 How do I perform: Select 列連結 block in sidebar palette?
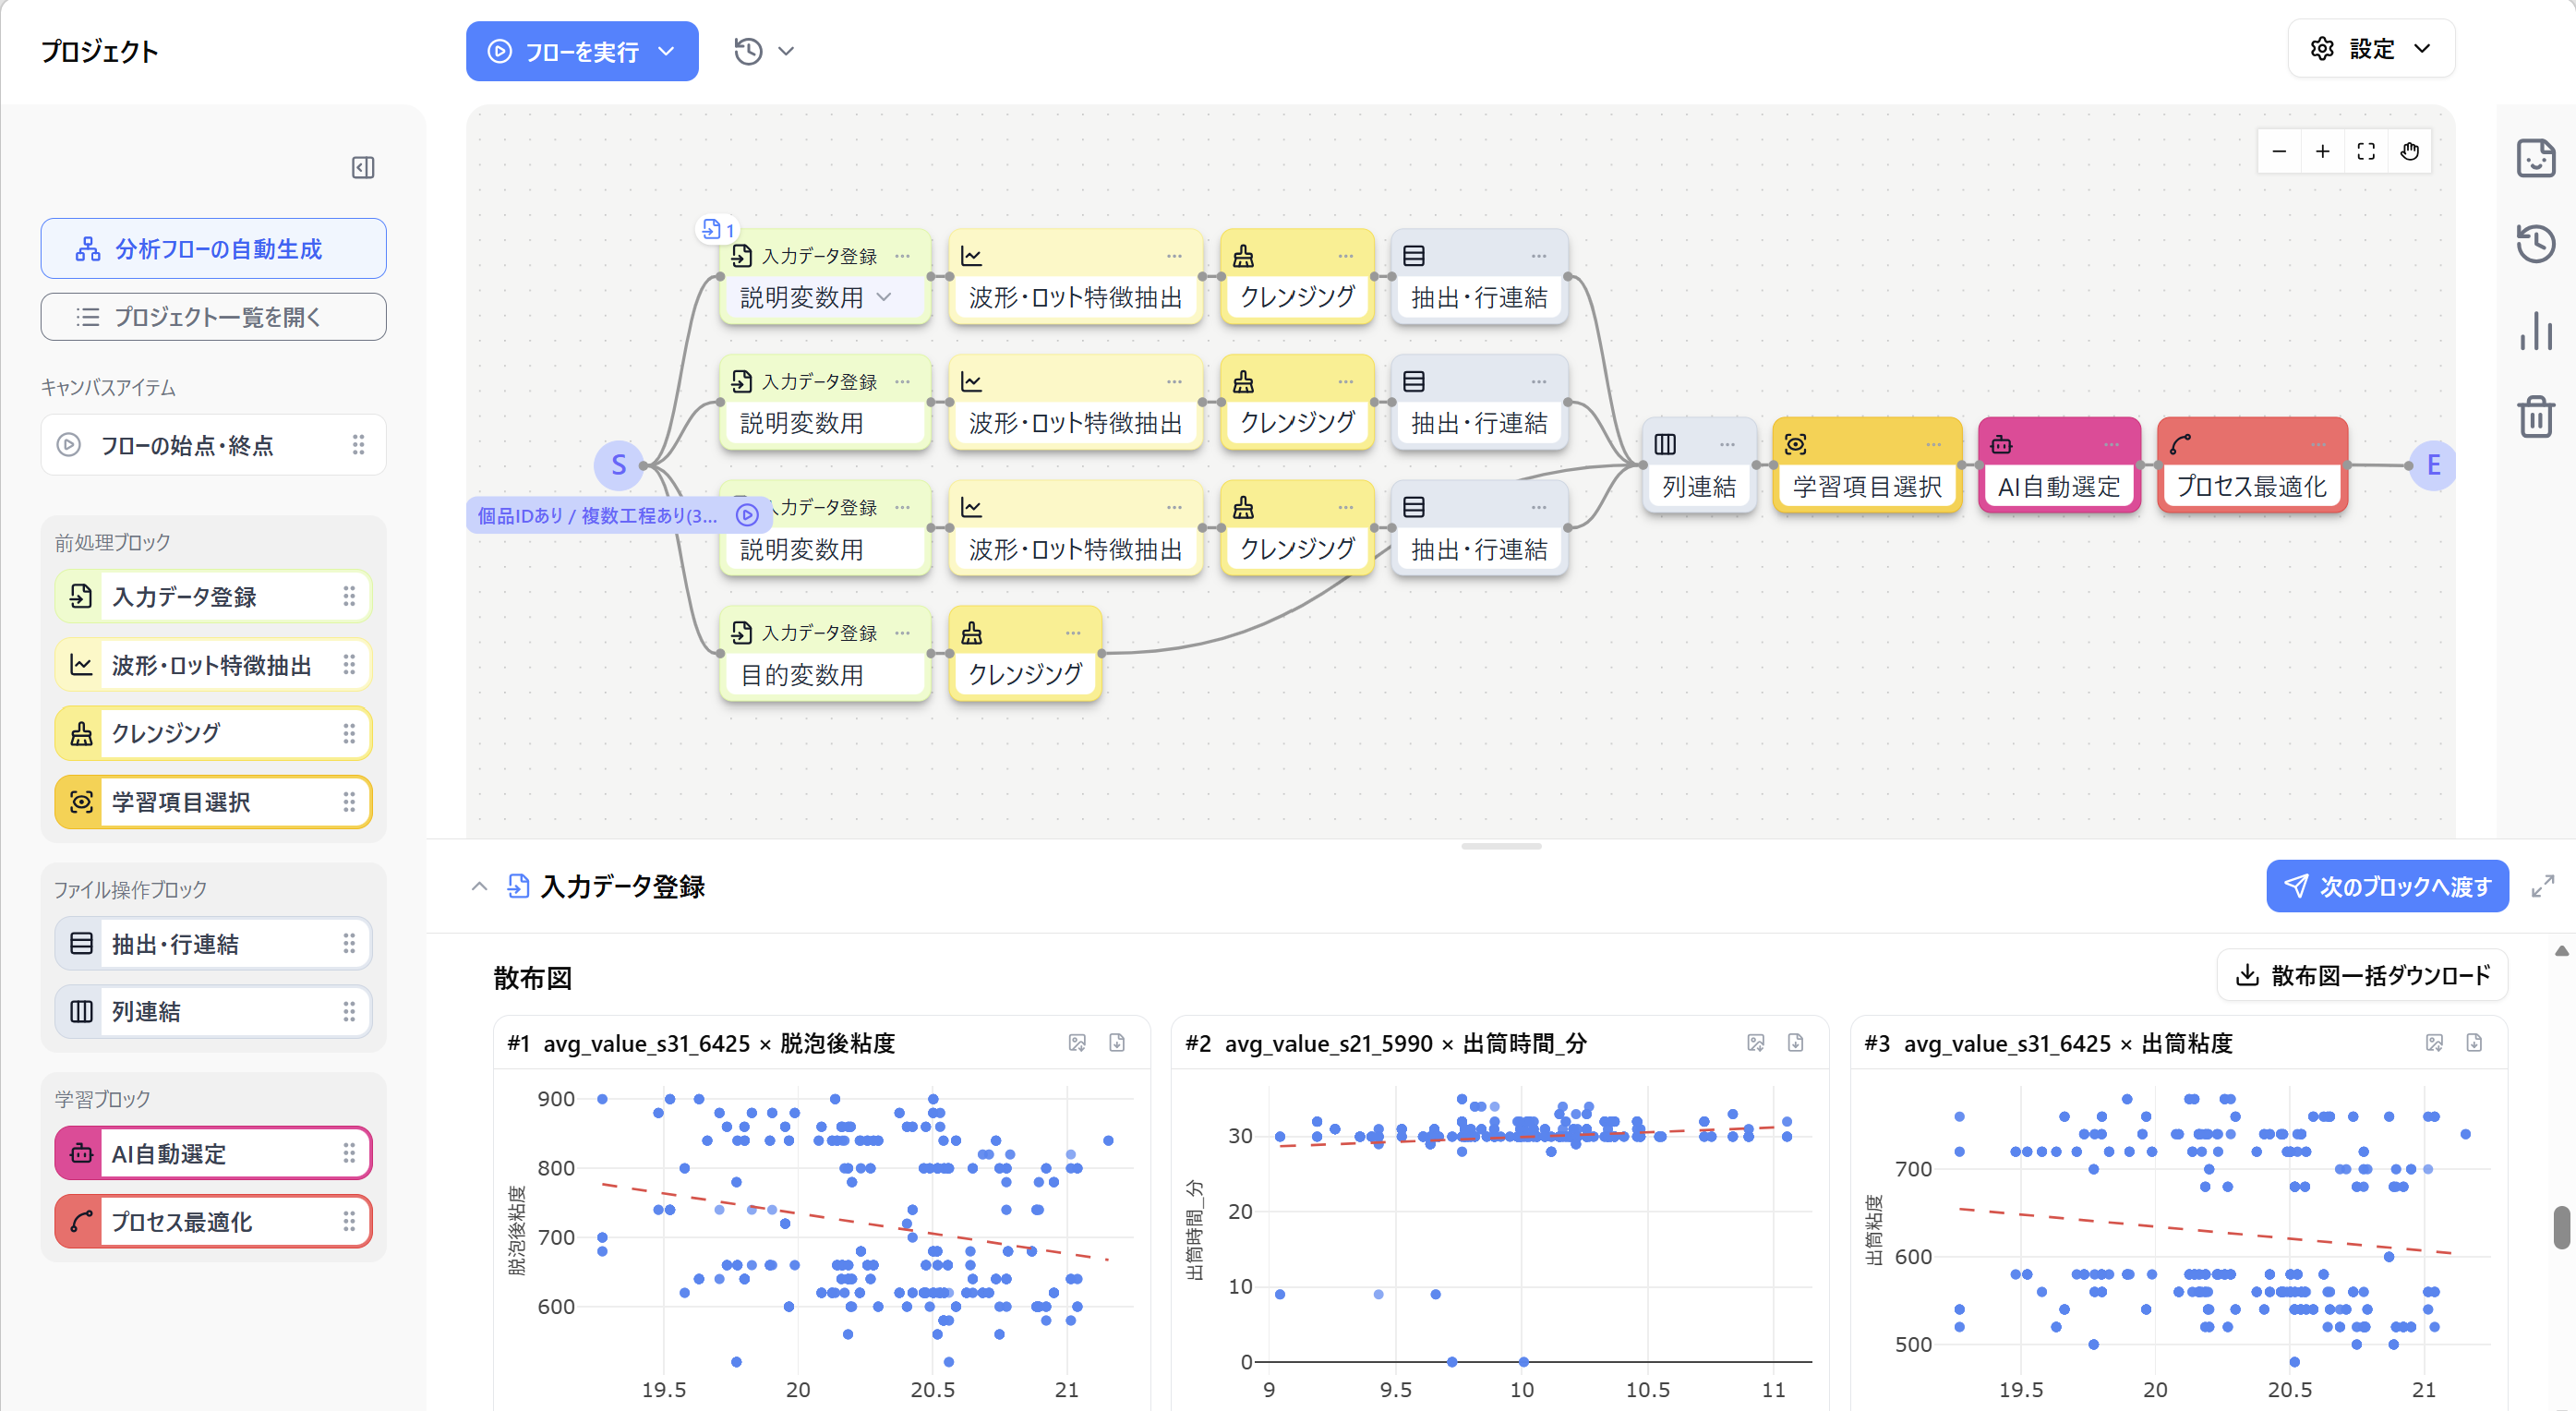coord(213,1011)
